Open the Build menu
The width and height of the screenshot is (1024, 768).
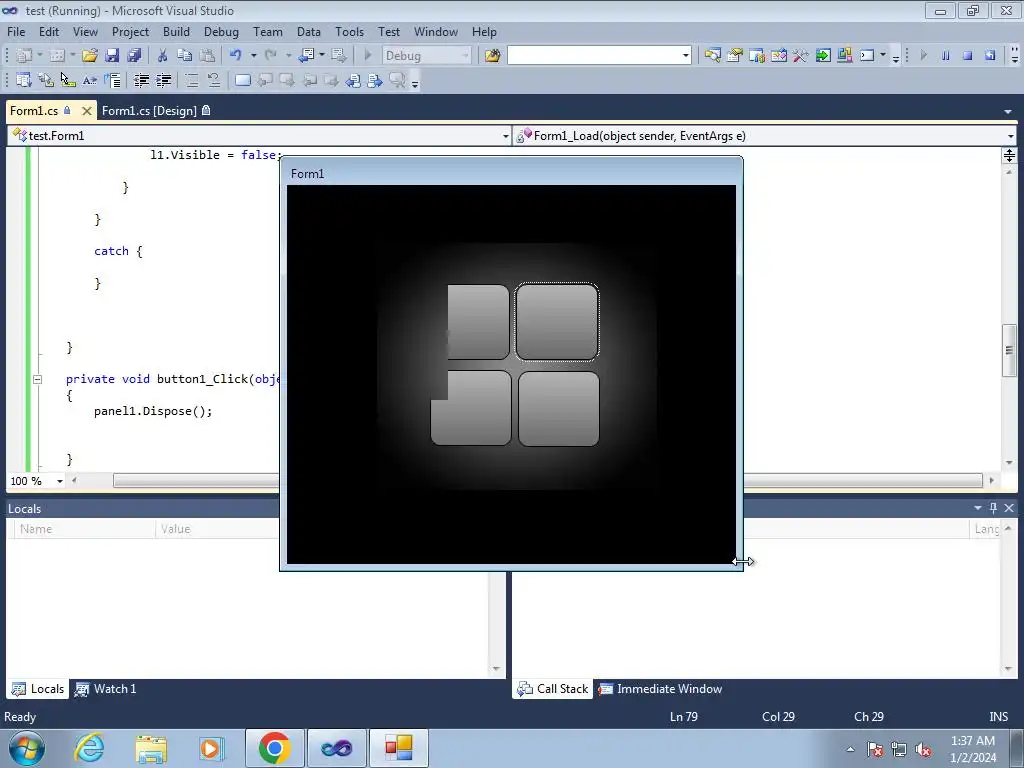coord(176,31)
